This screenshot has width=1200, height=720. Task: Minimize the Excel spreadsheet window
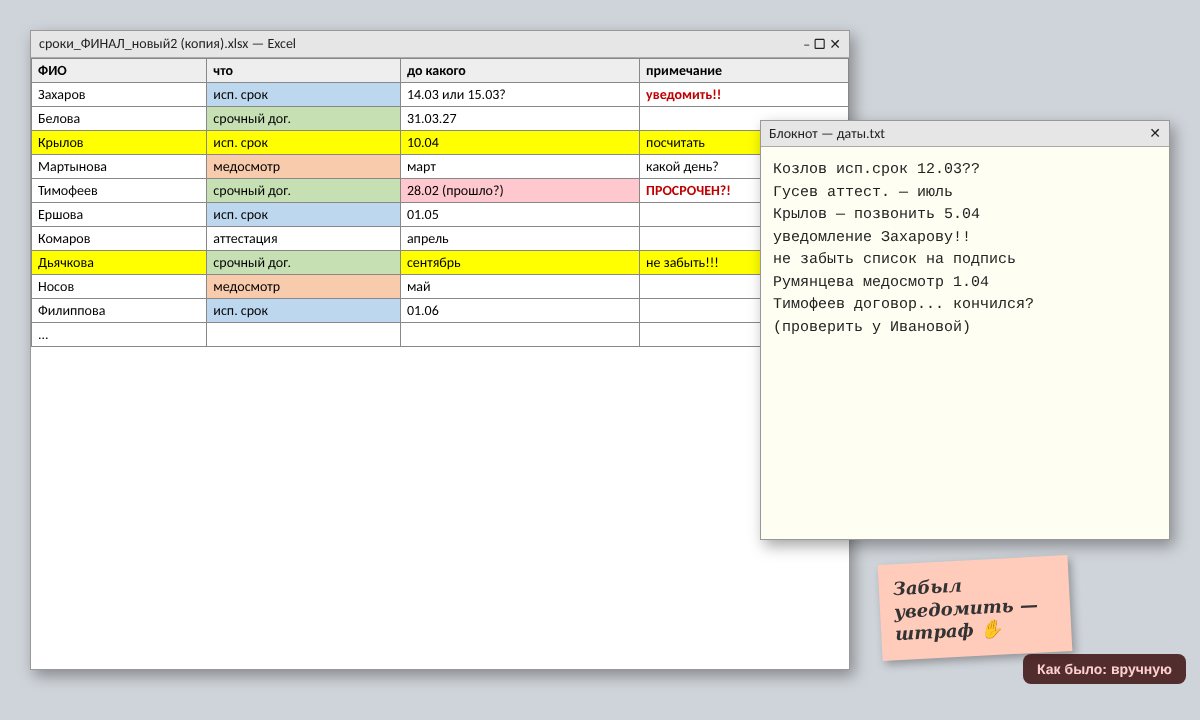click(806, 44)
